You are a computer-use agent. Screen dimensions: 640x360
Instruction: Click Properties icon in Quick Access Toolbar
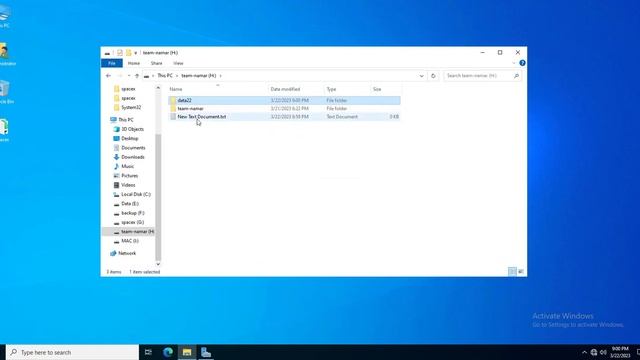click(120, 53)
